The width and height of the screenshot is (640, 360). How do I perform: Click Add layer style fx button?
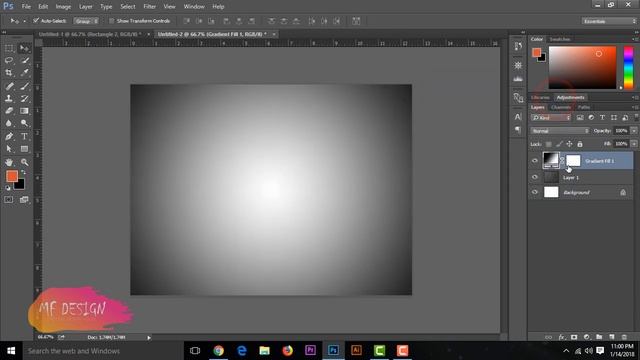562,337
